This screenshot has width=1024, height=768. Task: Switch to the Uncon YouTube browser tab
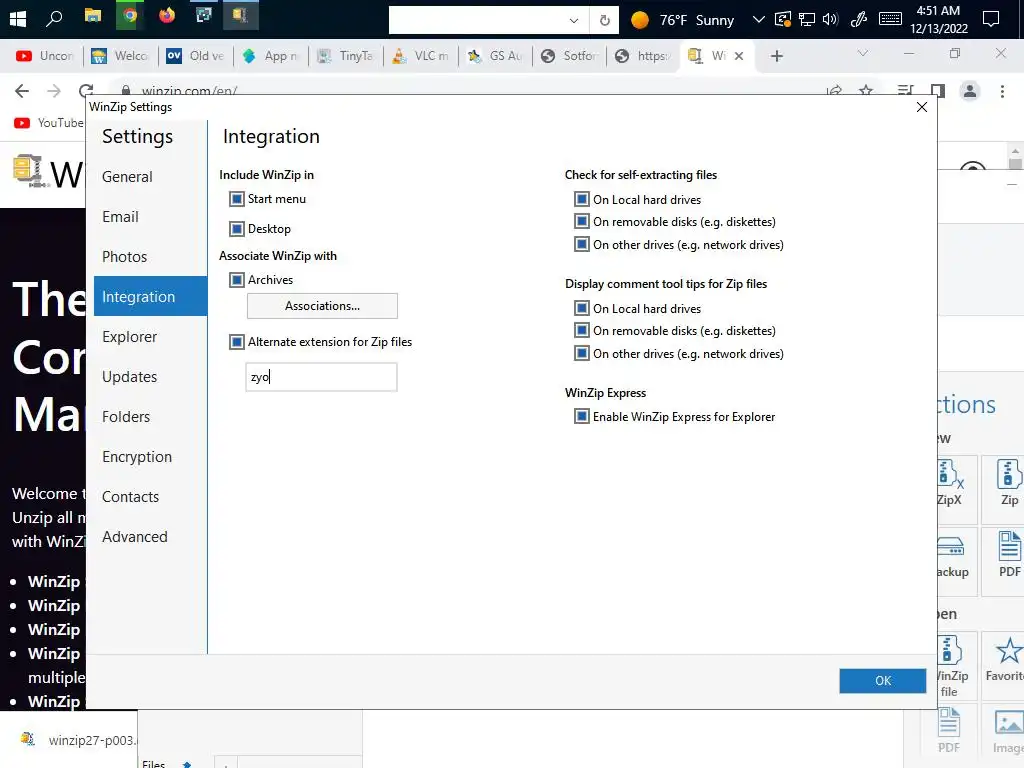point(44,56)
